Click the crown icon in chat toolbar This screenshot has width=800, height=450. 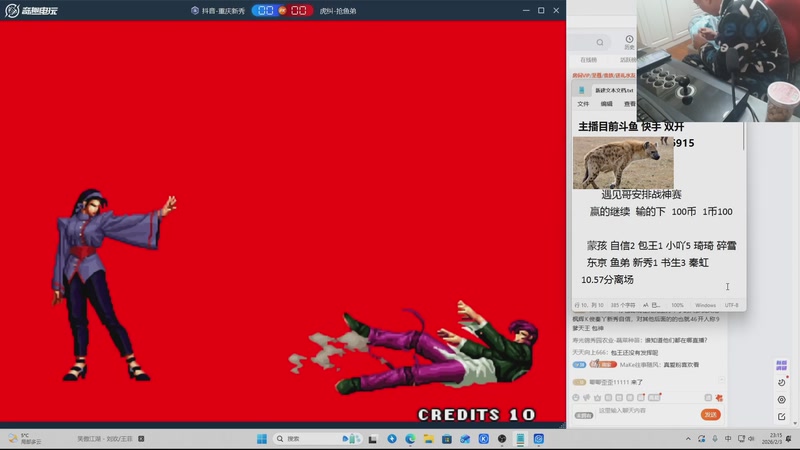pos(597,397)
